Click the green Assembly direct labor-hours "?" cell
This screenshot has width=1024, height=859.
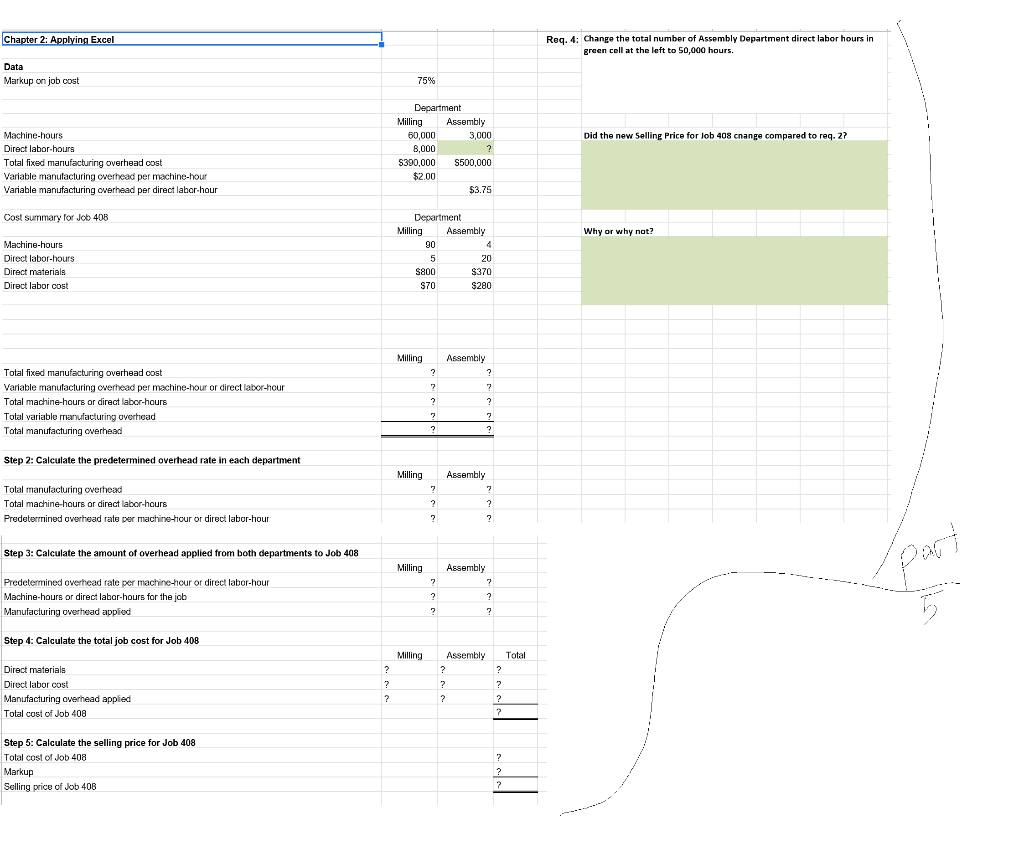point(465,149)
